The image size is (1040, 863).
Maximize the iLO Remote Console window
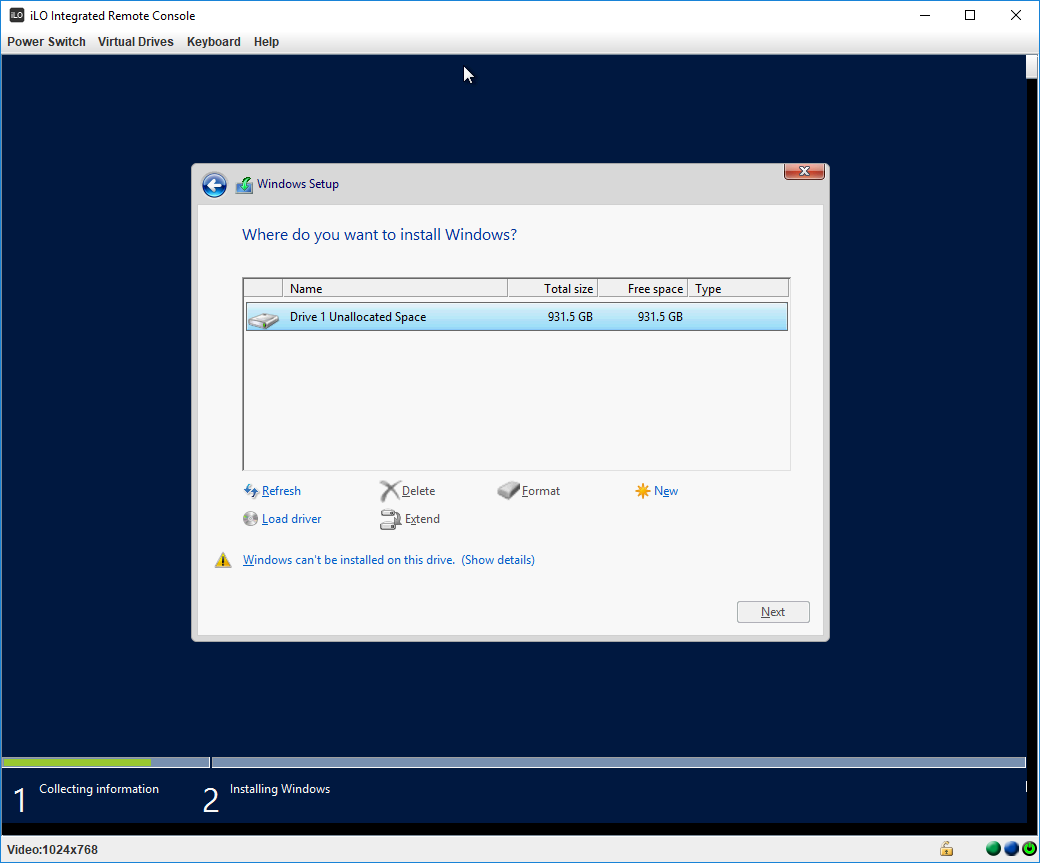(x=970, y=15)
